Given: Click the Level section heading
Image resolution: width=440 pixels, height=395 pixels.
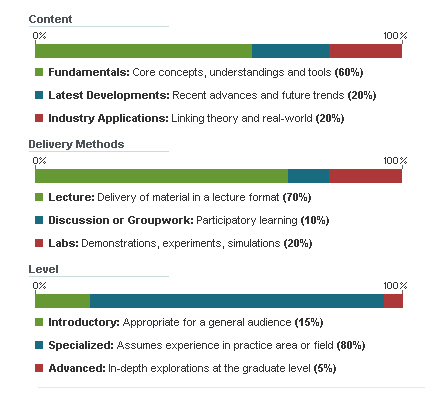Looking at the screenshot, I should coord(43,269).
